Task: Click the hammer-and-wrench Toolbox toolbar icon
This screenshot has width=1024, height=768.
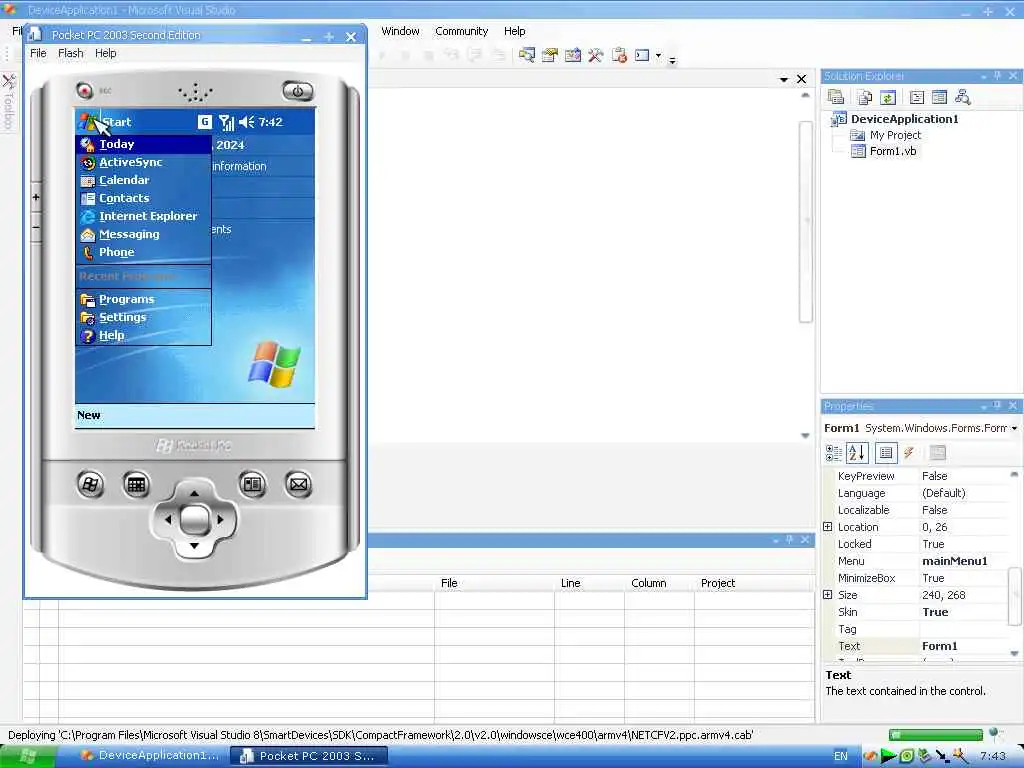Action: [595, 56]
